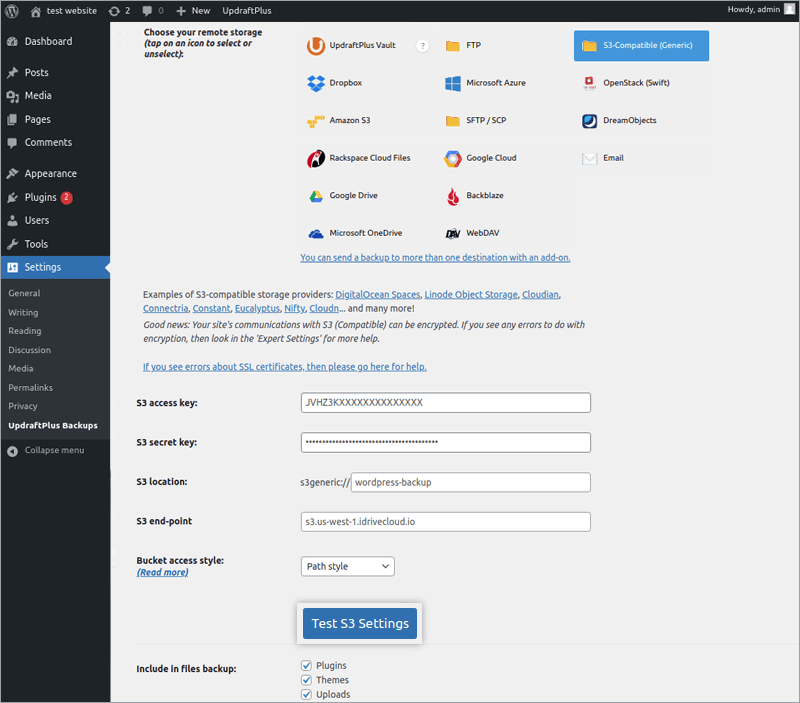Select the Email envelope icon

click(x=589, y=159)
